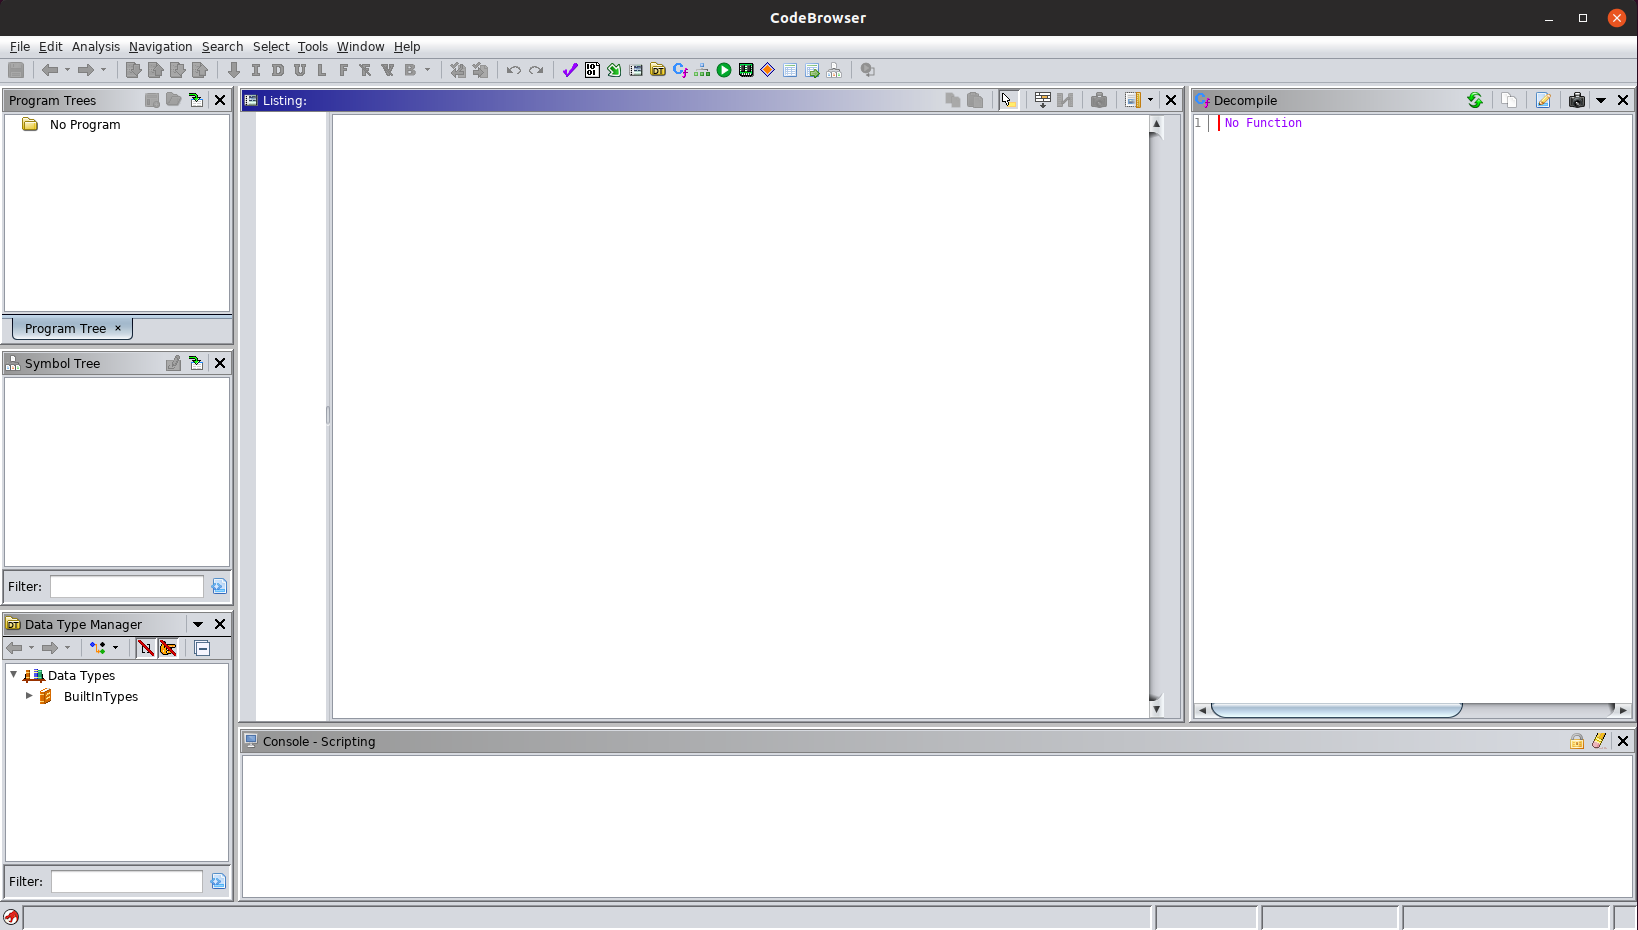Click the purple checkmark toolbar icon
This screenshot has height=930, width=1638.
(x=570, y=70)
